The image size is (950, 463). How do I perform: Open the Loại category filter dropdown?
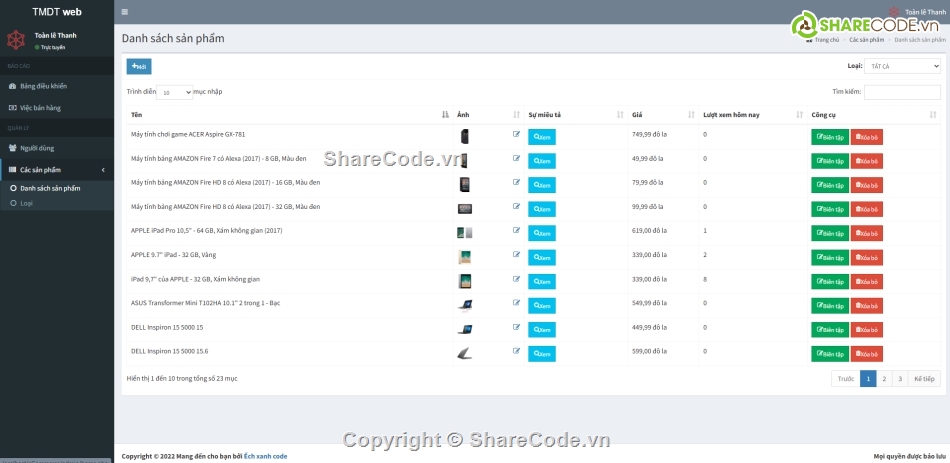[x=902, y=66]
